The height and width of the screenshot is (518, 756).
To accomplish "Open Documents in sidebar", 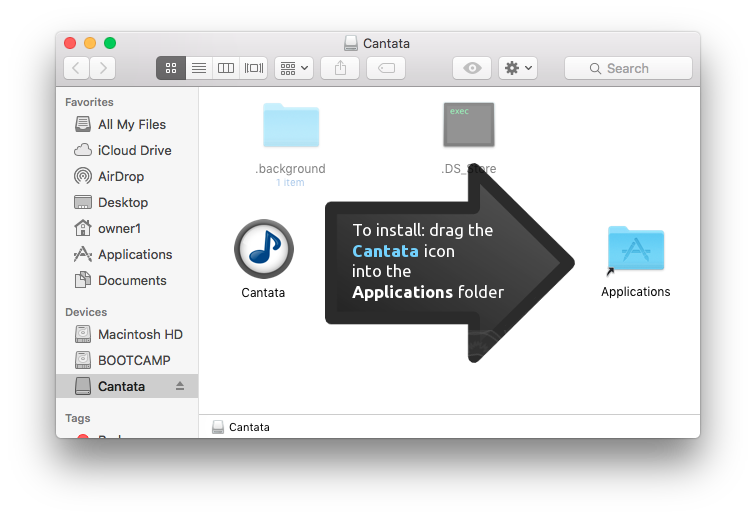I will (127, 281).
